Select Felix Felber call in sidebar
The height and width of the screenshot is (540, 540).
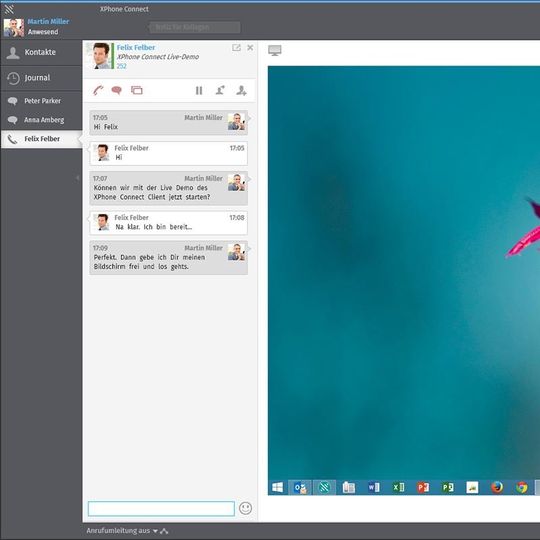coord(41,139)
